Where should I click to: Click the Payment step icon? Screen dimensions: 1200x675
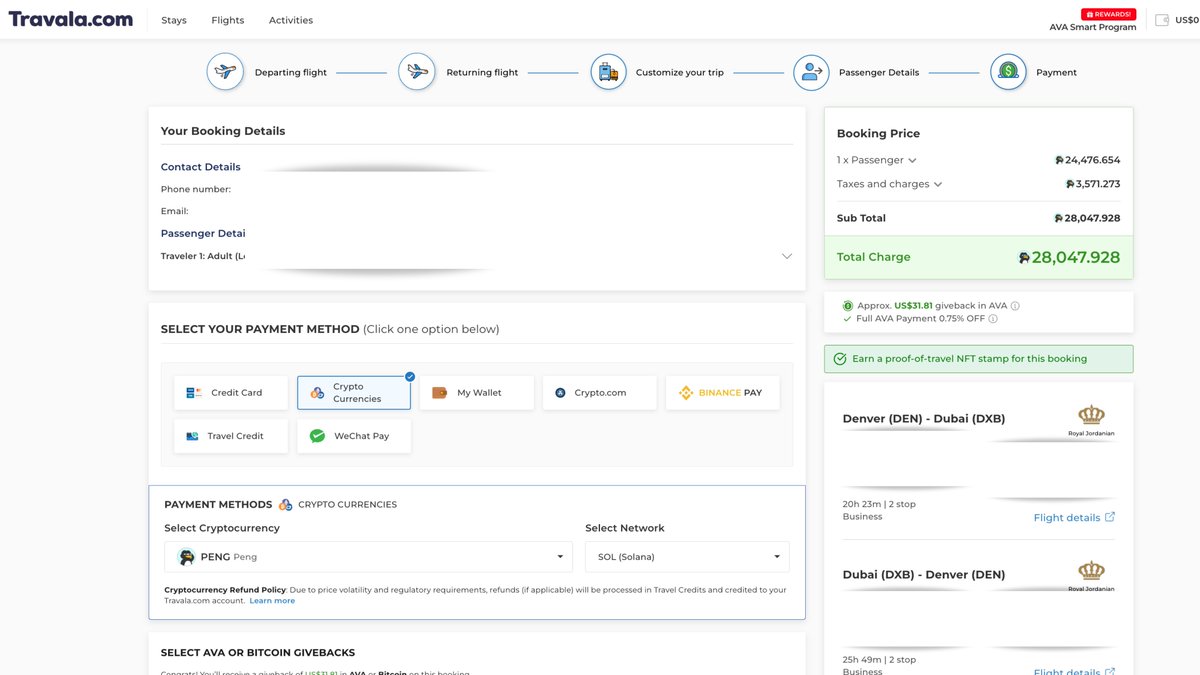pyautogui.click(x=1009, y=72)
